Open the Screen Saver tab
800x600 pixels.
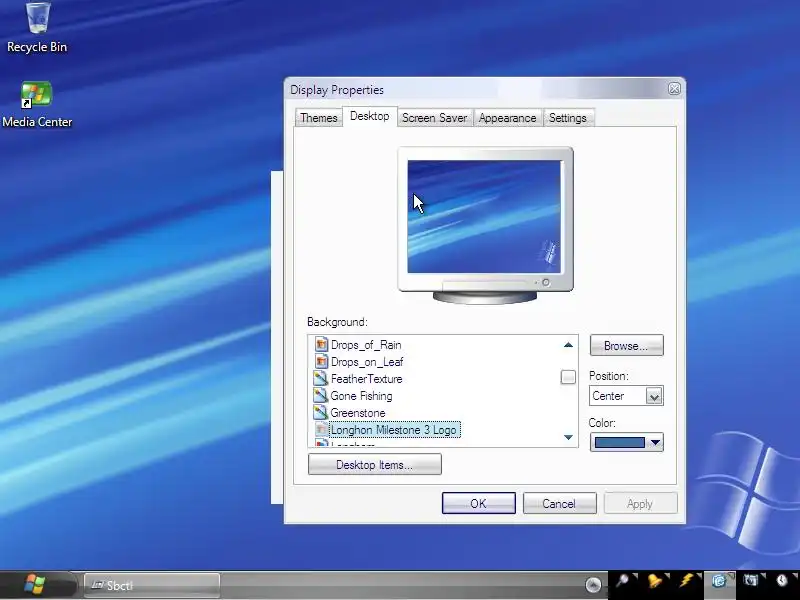pyautogui.click(x=435, y=117)
